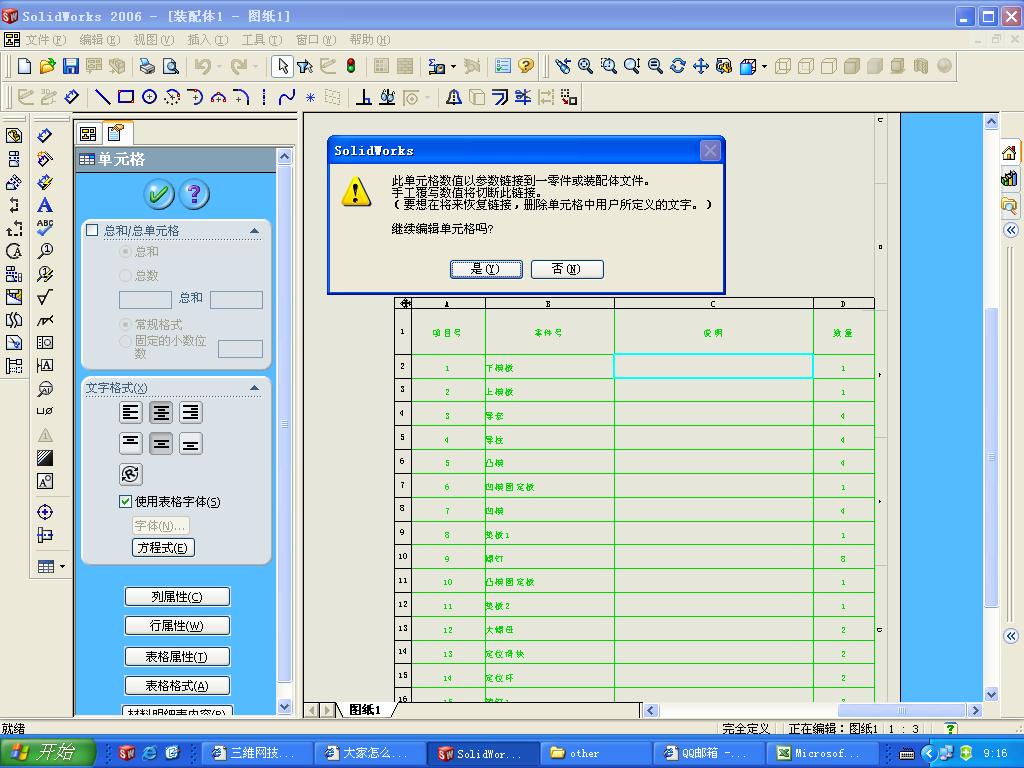
Task: Select the Line sketch tool
Action: [103, 97]
